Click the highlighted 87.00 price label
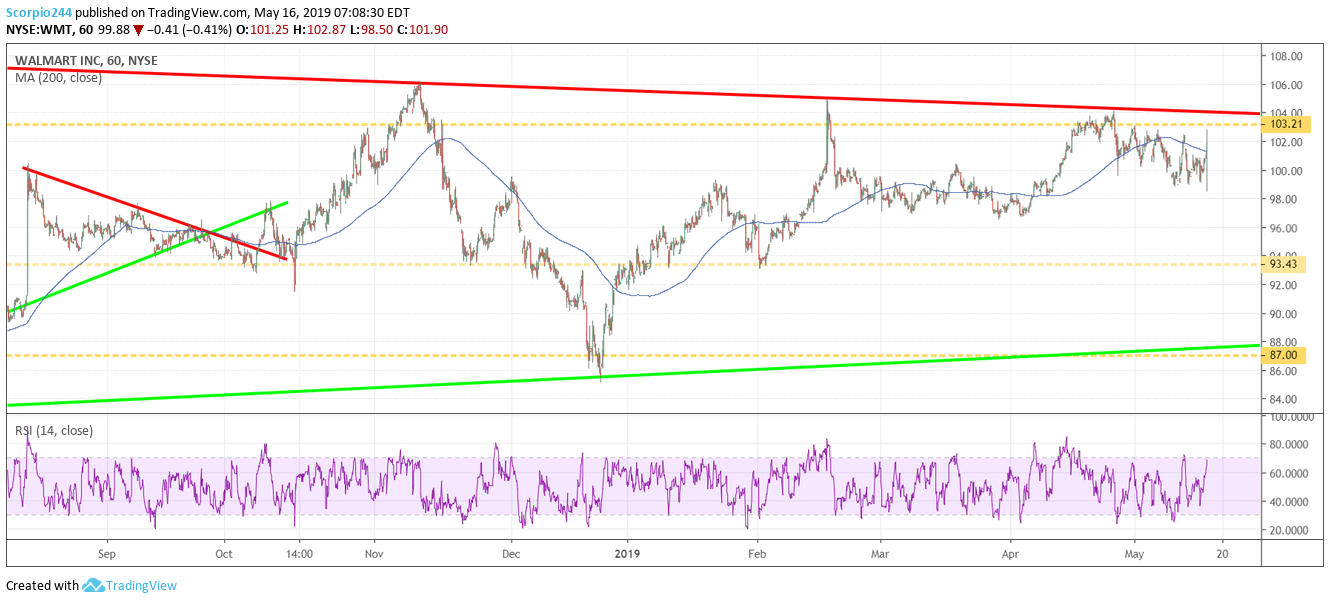Screen dimensions: 1330x603 1284,355
